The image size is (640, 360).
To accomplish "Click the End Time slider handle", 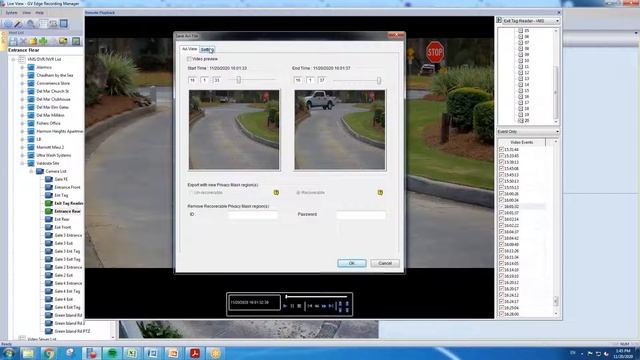I will tap(379, 80).
